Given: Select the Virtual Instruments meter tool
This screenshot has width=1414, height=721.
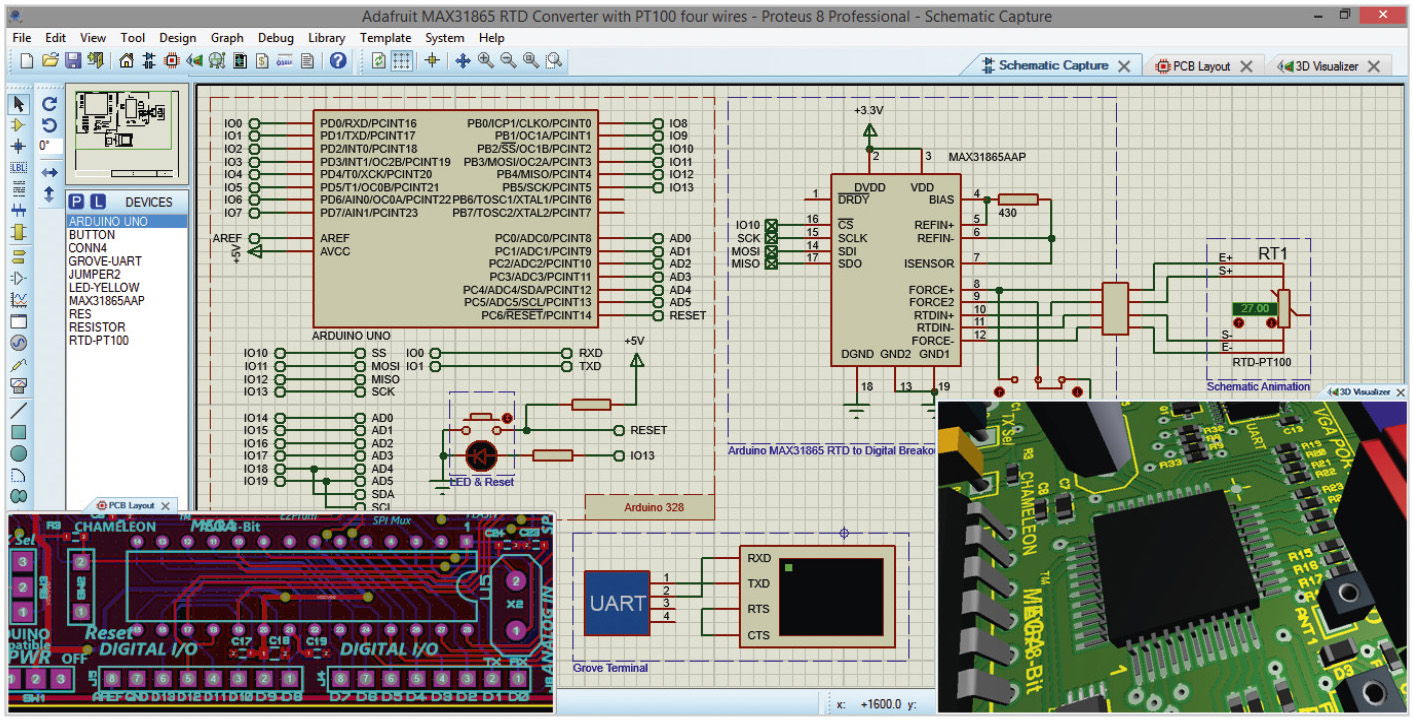Looking at the screenshot, I should [x=18, y=386].
